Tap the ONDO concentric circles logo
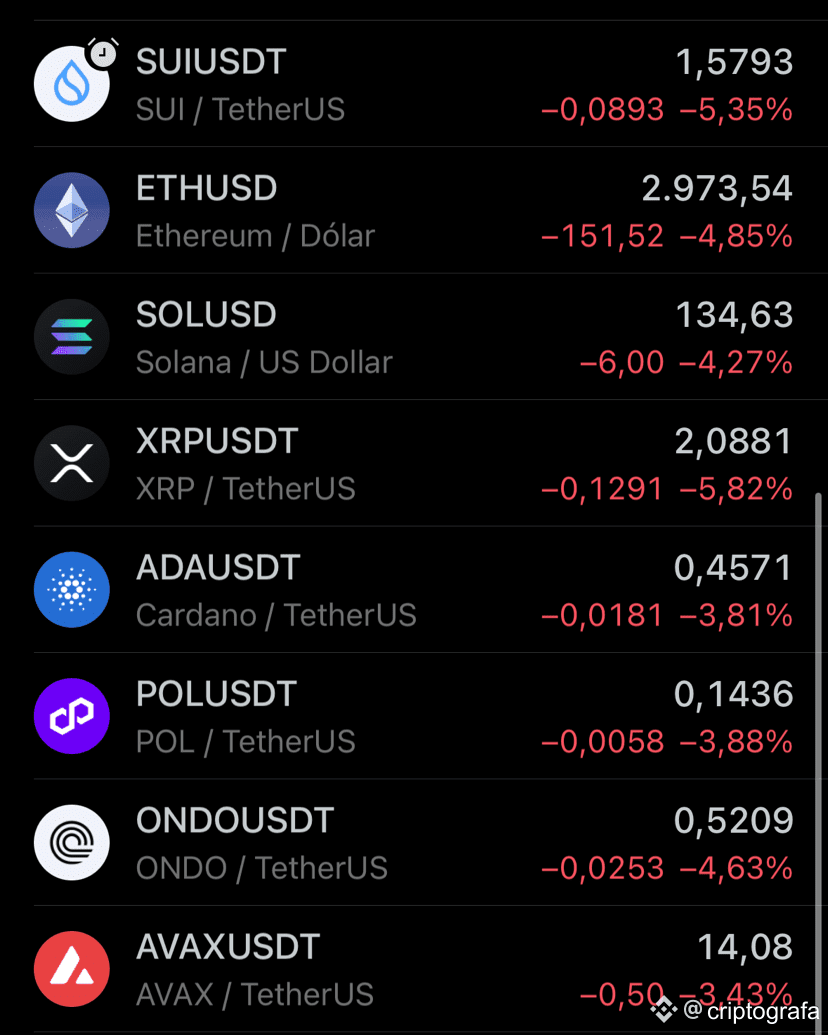 click(71, 842)
